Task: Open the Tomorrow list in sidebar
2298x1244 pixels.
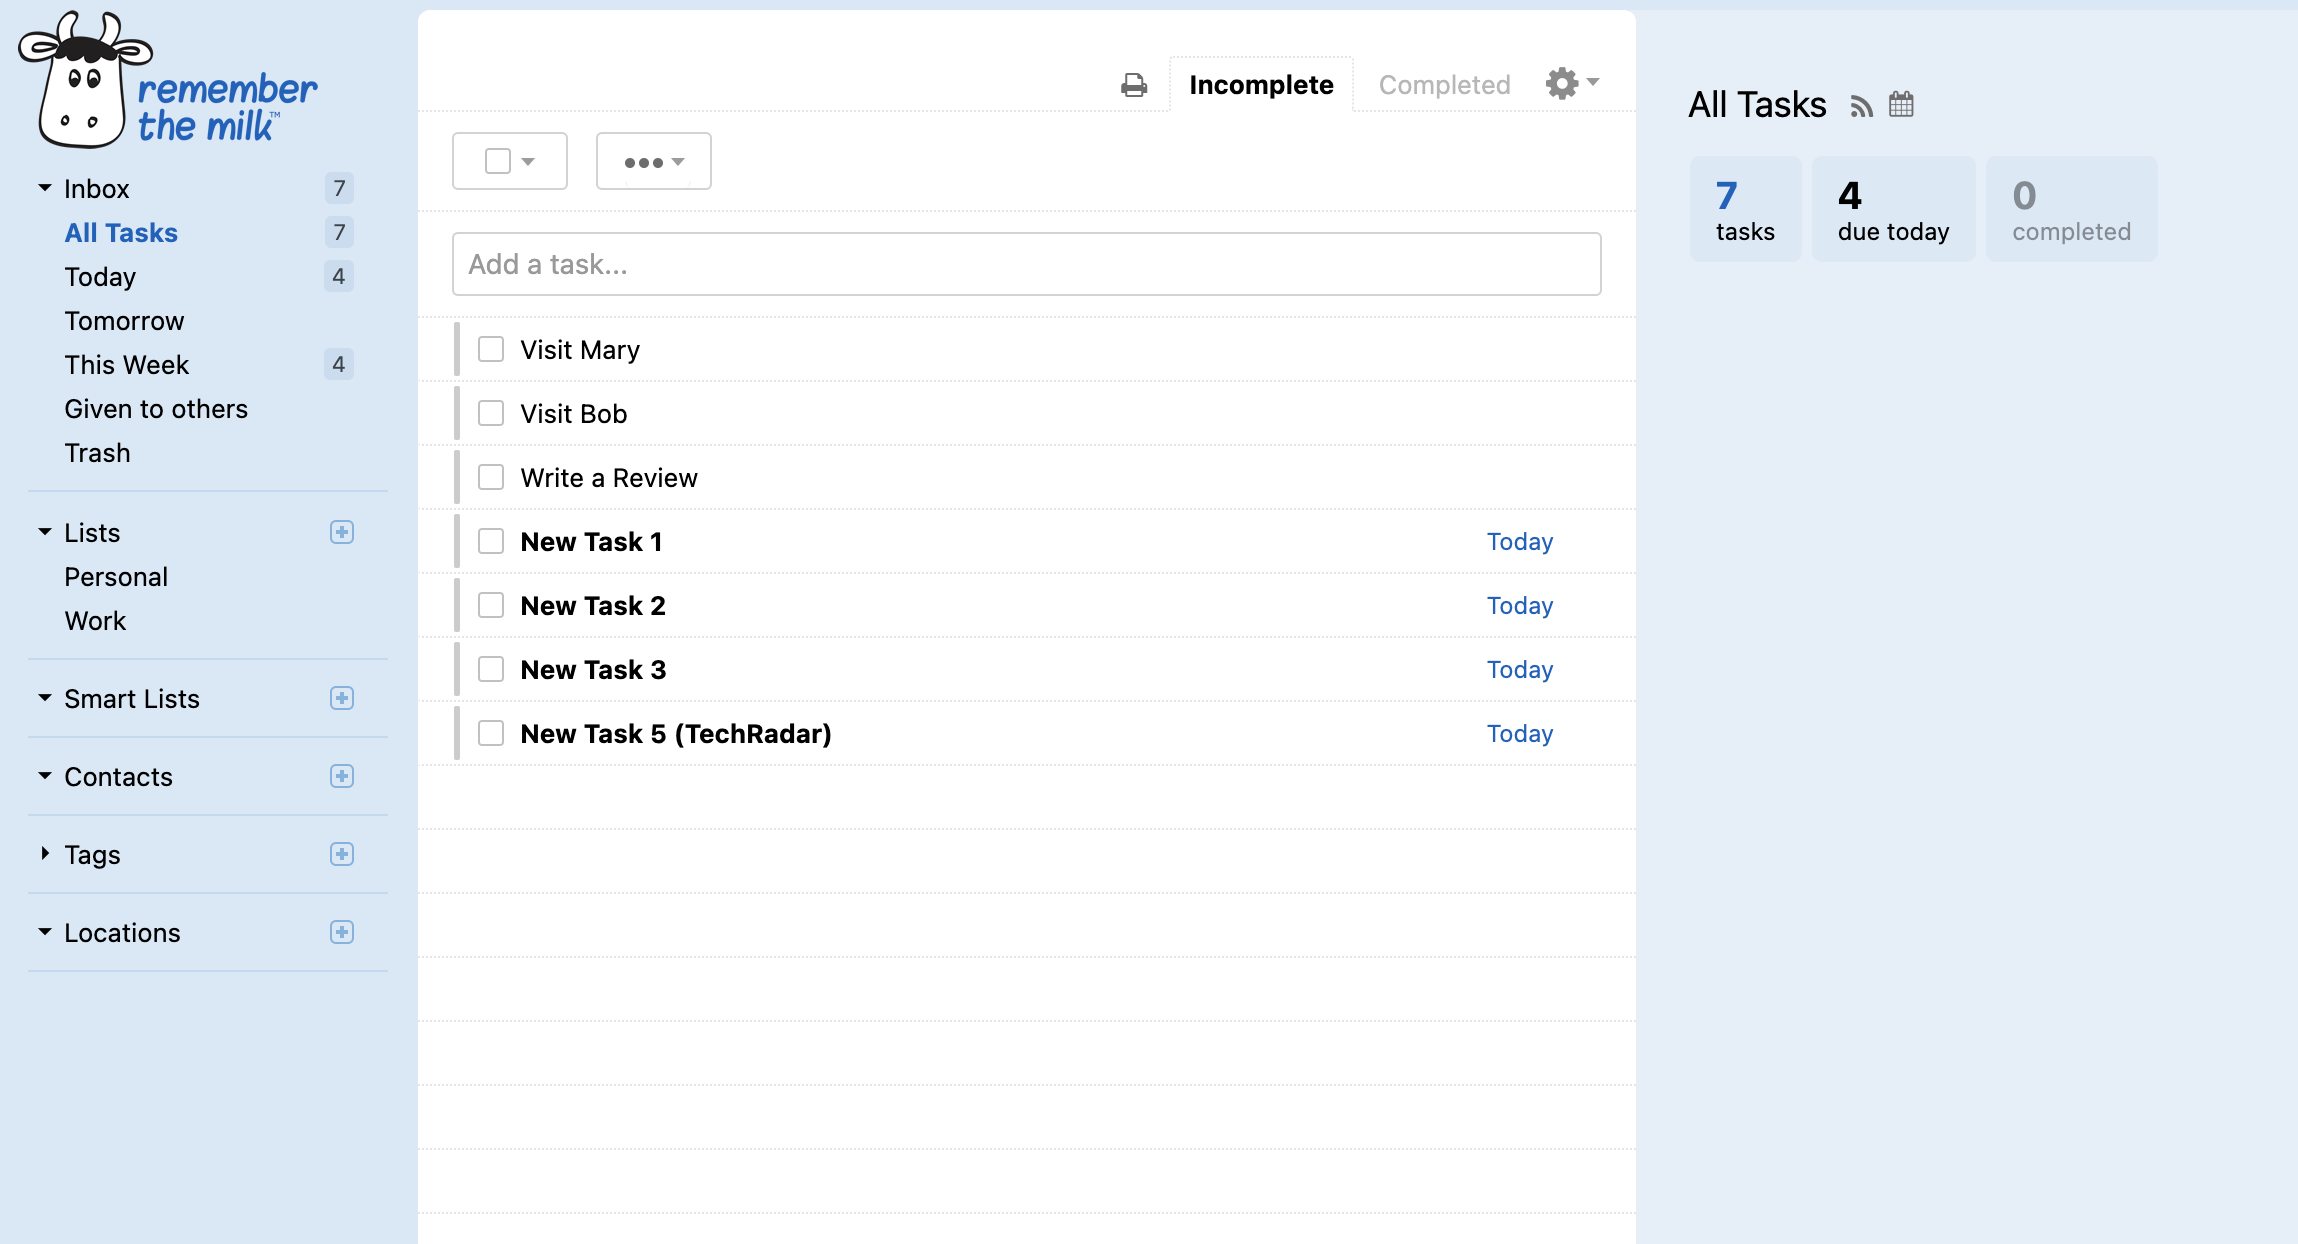Action: [x=124, y=321]
